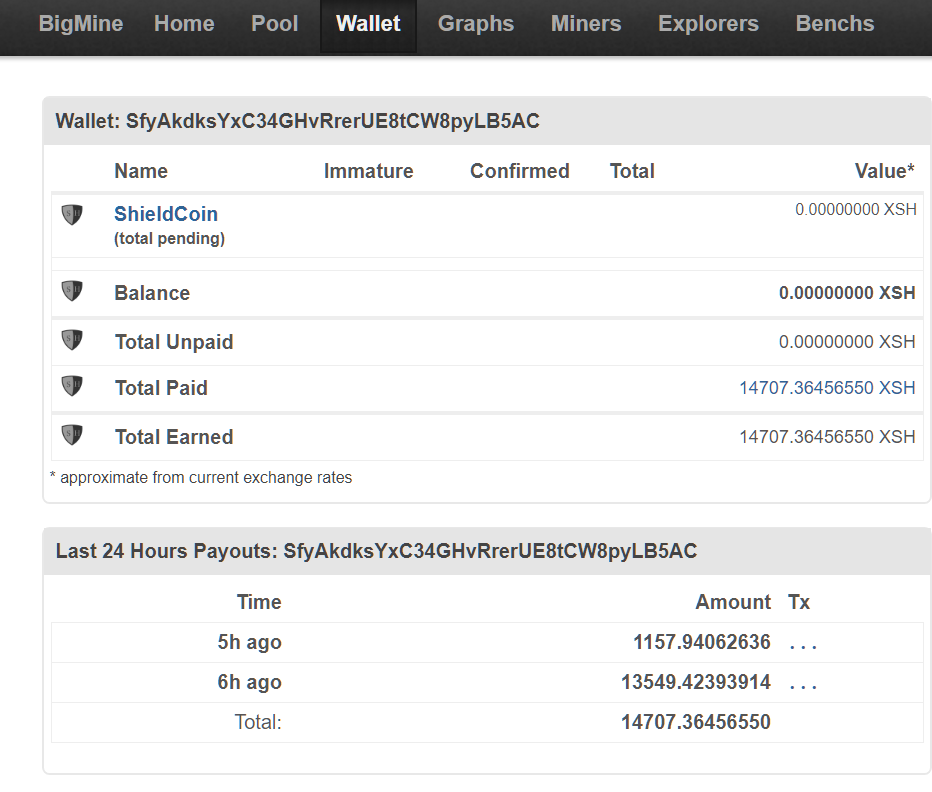This screenshot has height=792, width=932.
Task: Click the Total Paid amount link
Action: coord(827,388)
